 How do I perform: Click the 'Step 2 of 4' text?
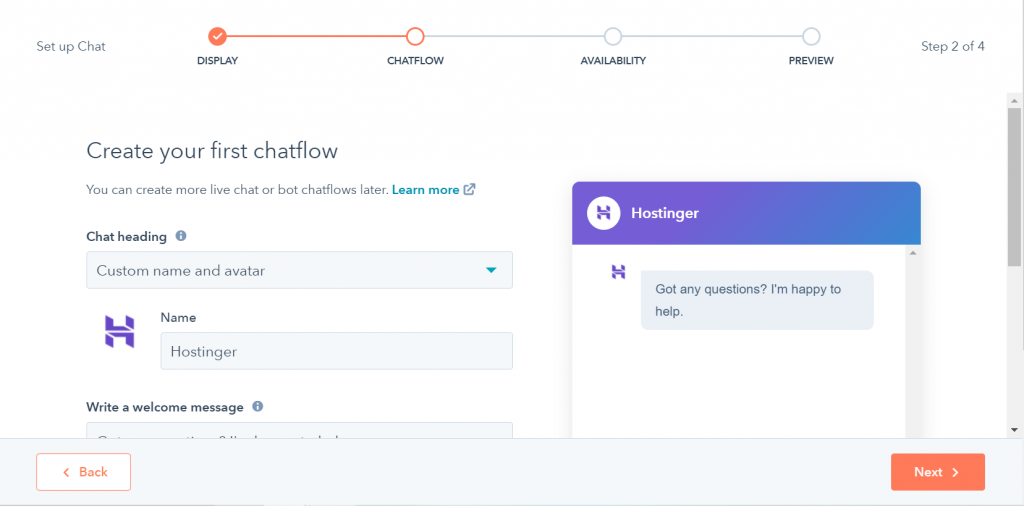pyautogui.click(x=953, y=46)
